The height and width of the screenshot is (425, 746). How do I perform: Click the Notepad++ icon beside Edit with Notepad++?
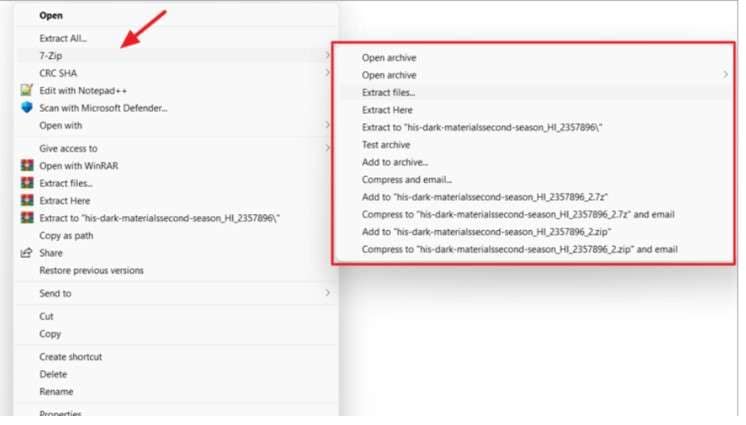point(27,89)
